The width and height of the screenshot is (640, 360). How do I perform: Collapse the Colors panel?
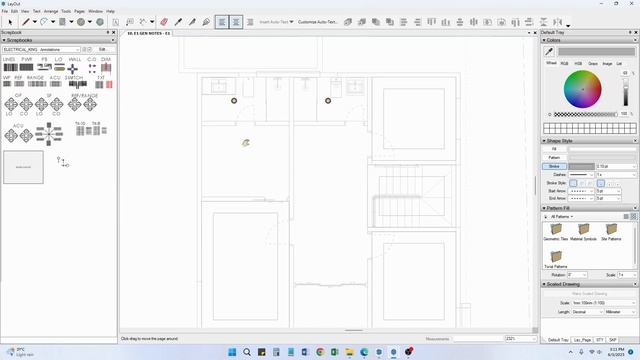click(544, 40)
